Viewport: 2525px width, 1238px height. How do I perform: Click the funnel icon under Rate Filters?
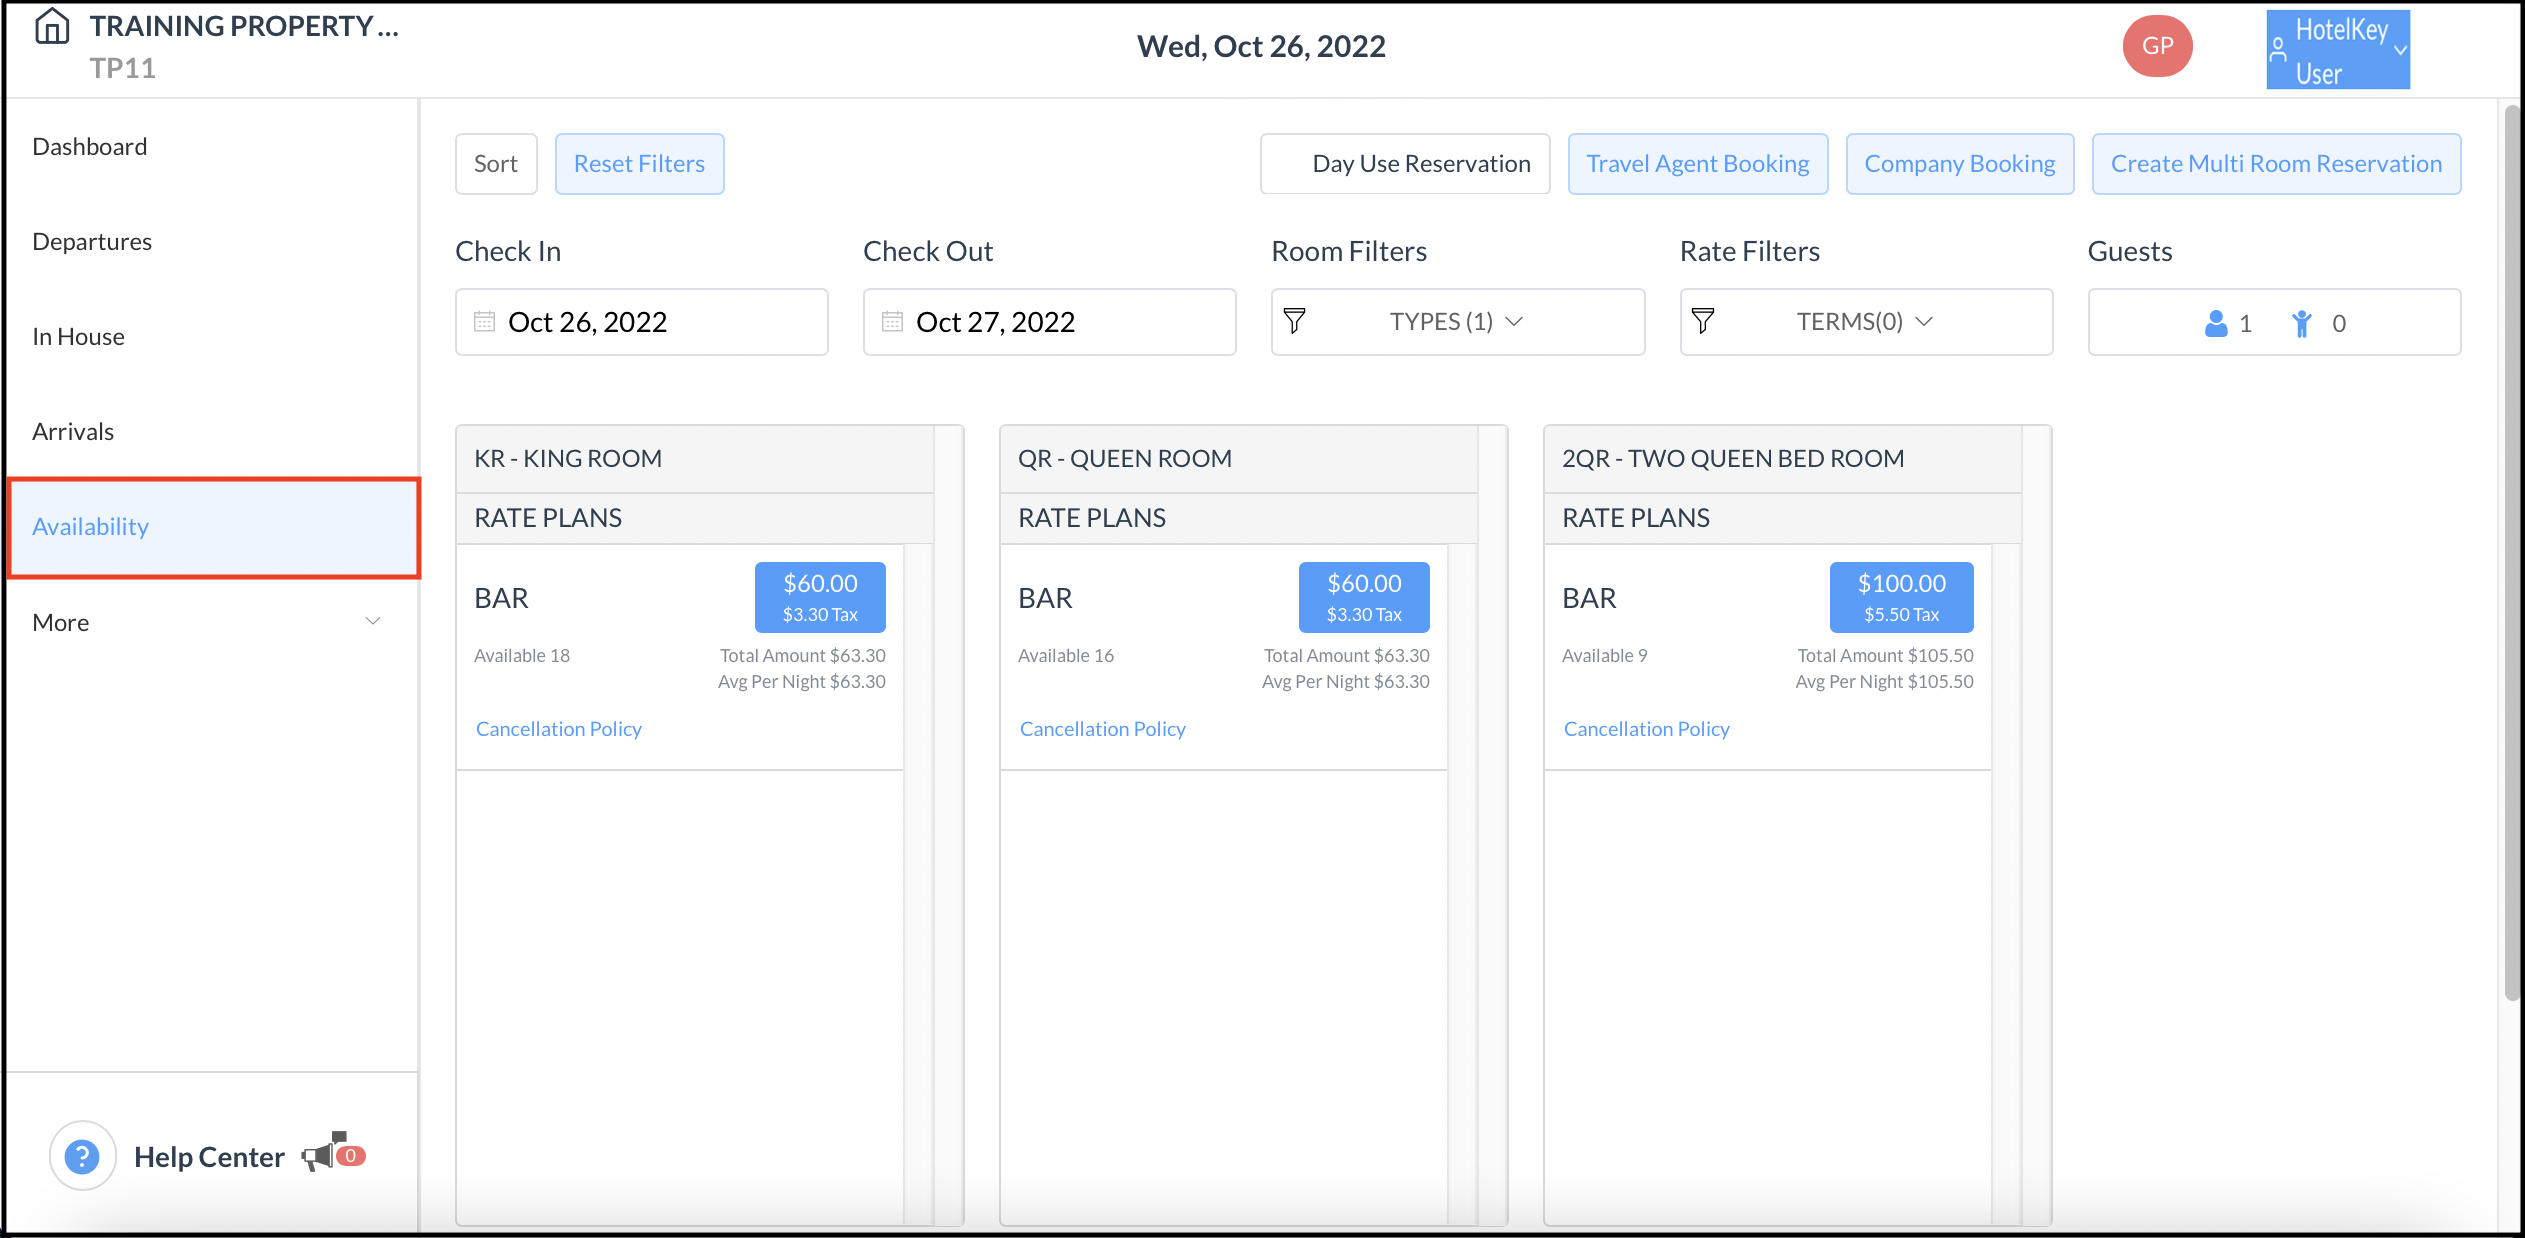point(1703,321)
